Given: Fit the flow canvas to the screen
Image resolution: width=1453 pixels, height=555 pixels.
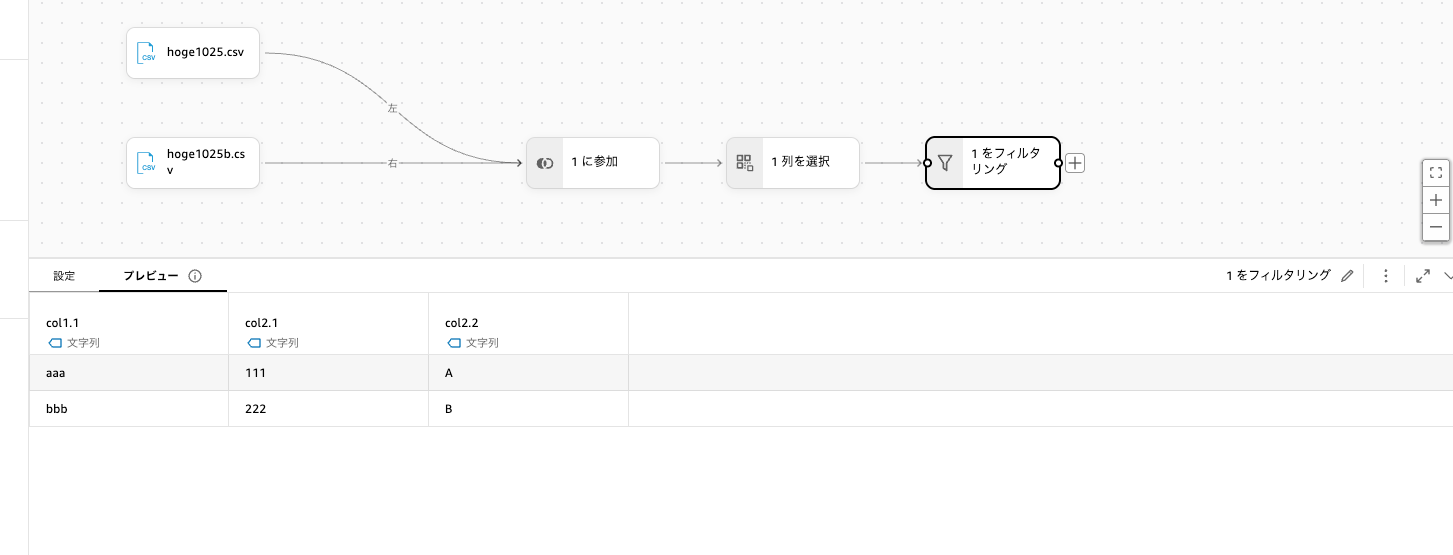Looking at the screenshot, I should click(1436, 172).
